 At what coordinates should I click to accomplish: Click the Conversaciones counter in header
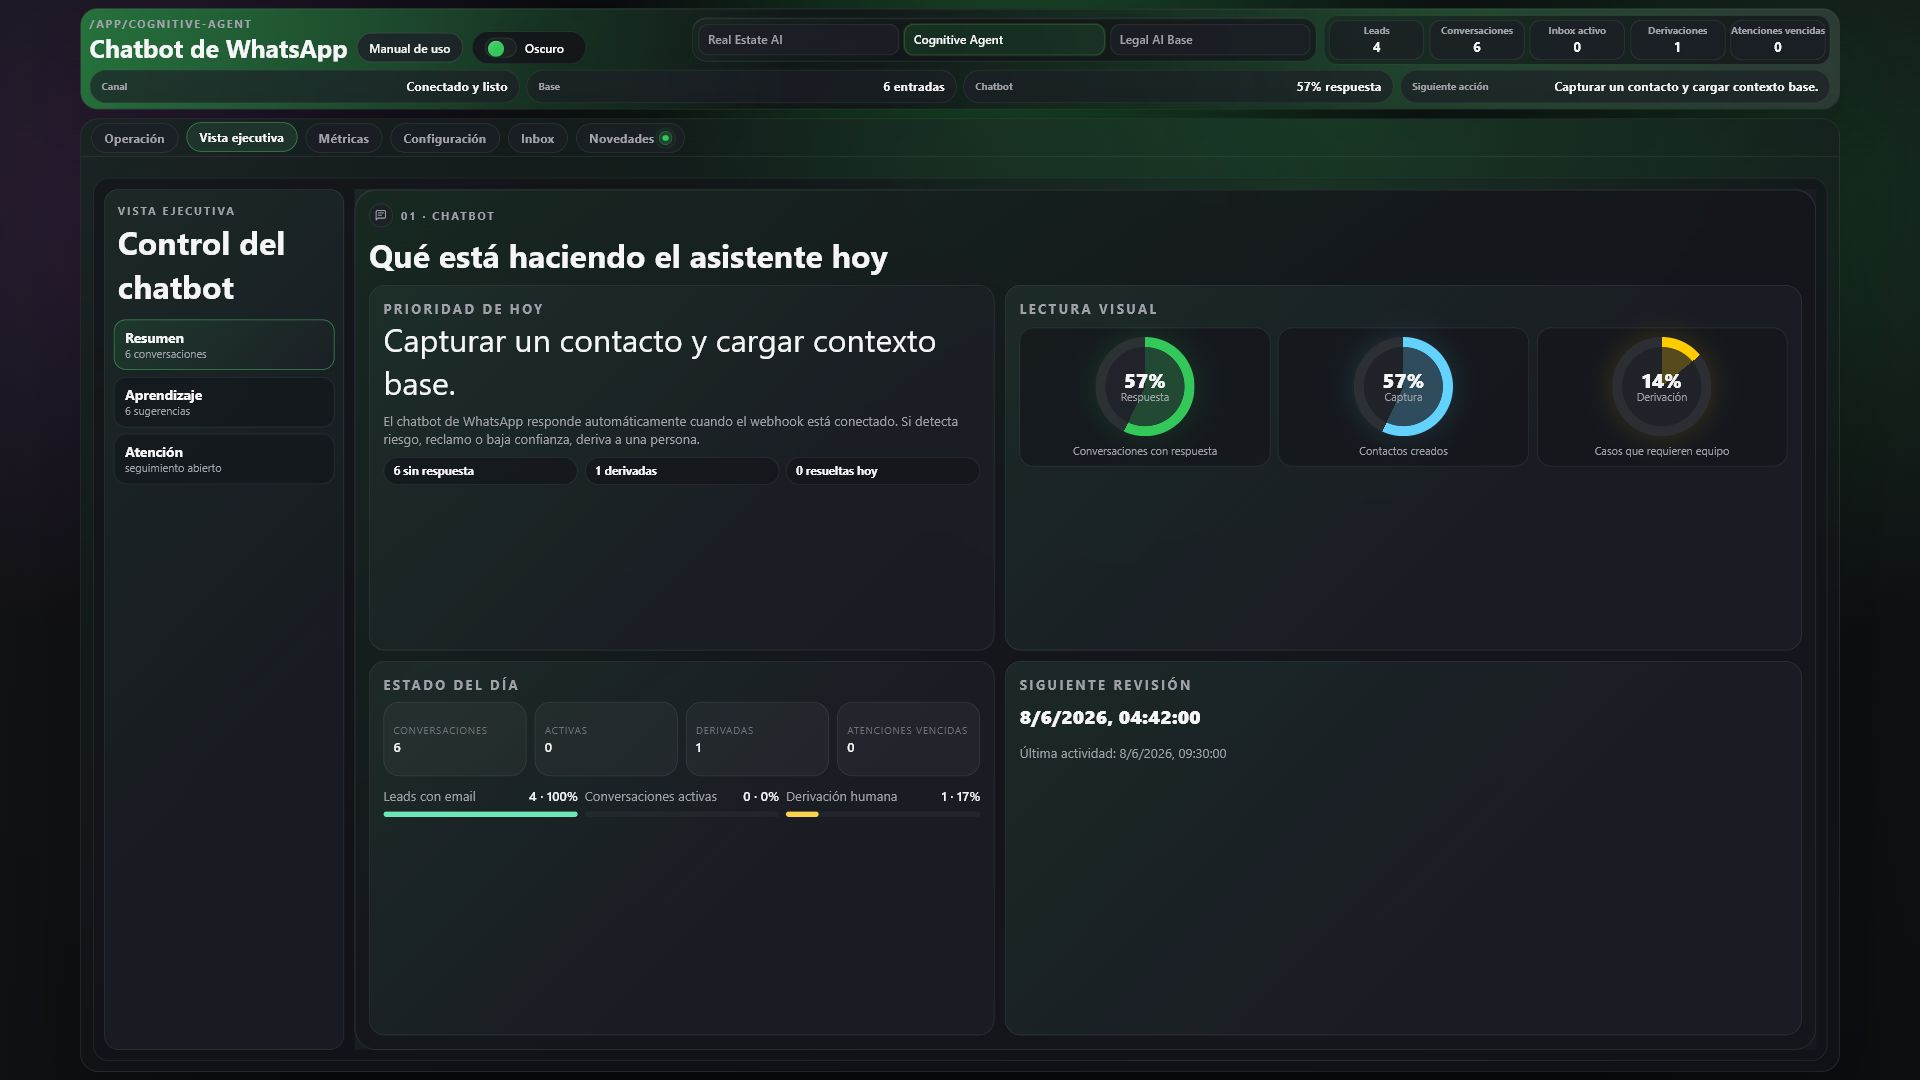tap(1476, 40)
